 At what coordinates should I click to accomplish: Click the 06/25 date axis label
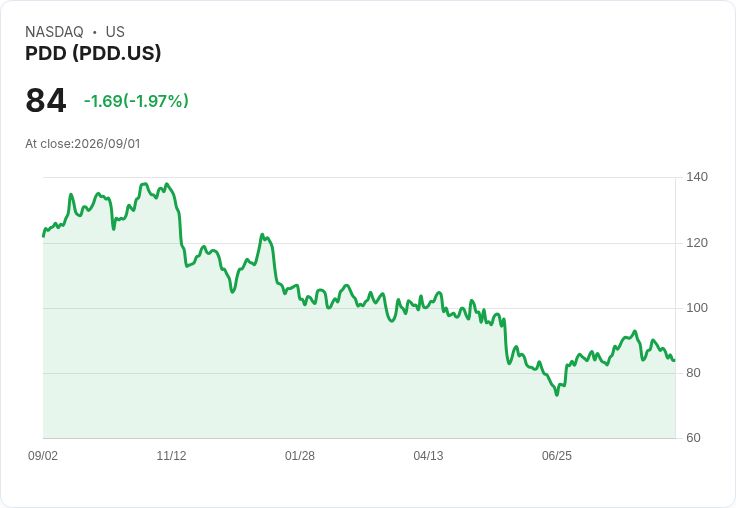pos(557,455)
